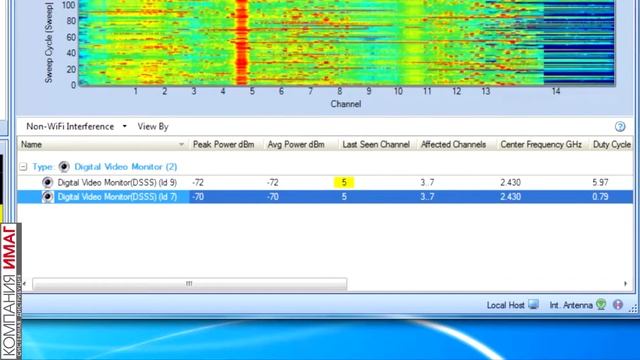Click Duty Cycle value 5.97
The image size is (640, 360).
(600, 182)
